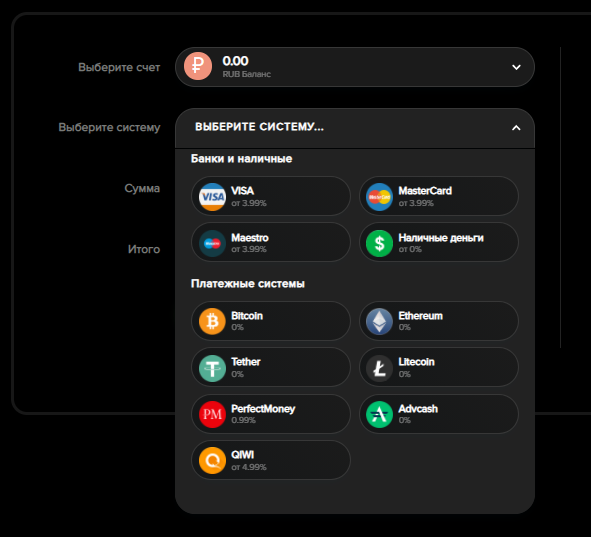The image size is (591, 537).
Task: Click the green Tether icon
Action: click(x=212, y=368)
